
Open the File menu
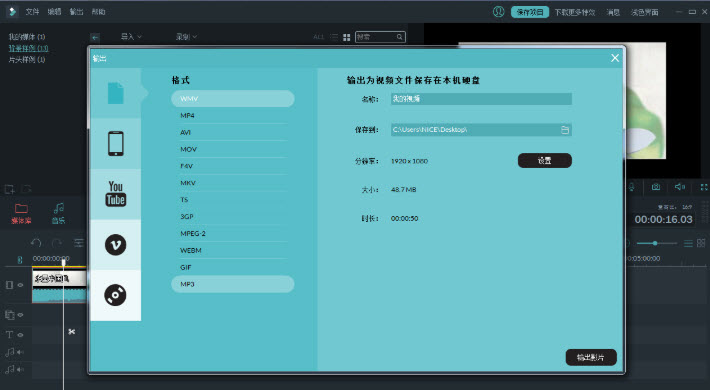click(32, 12)
